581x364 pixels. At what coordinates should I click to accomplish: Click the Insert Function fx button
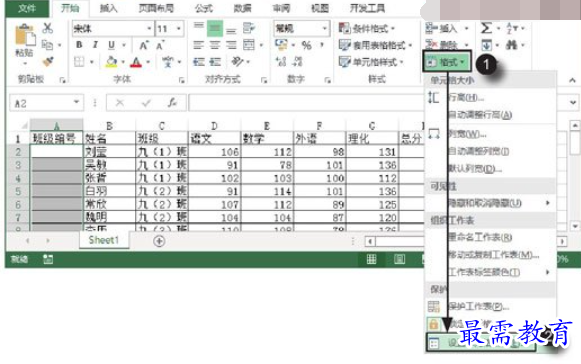pyautogui.click(x=172, y=103)
